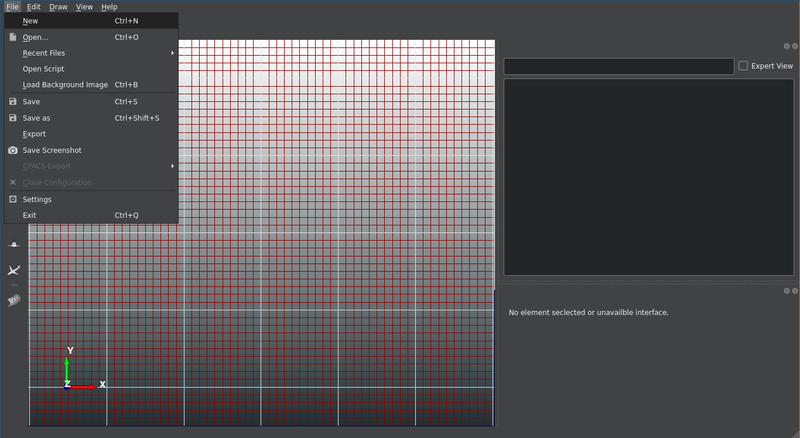Click the front view aircraft icon
Viewport: 800px width, 438px height.
[x=14, y=244]
